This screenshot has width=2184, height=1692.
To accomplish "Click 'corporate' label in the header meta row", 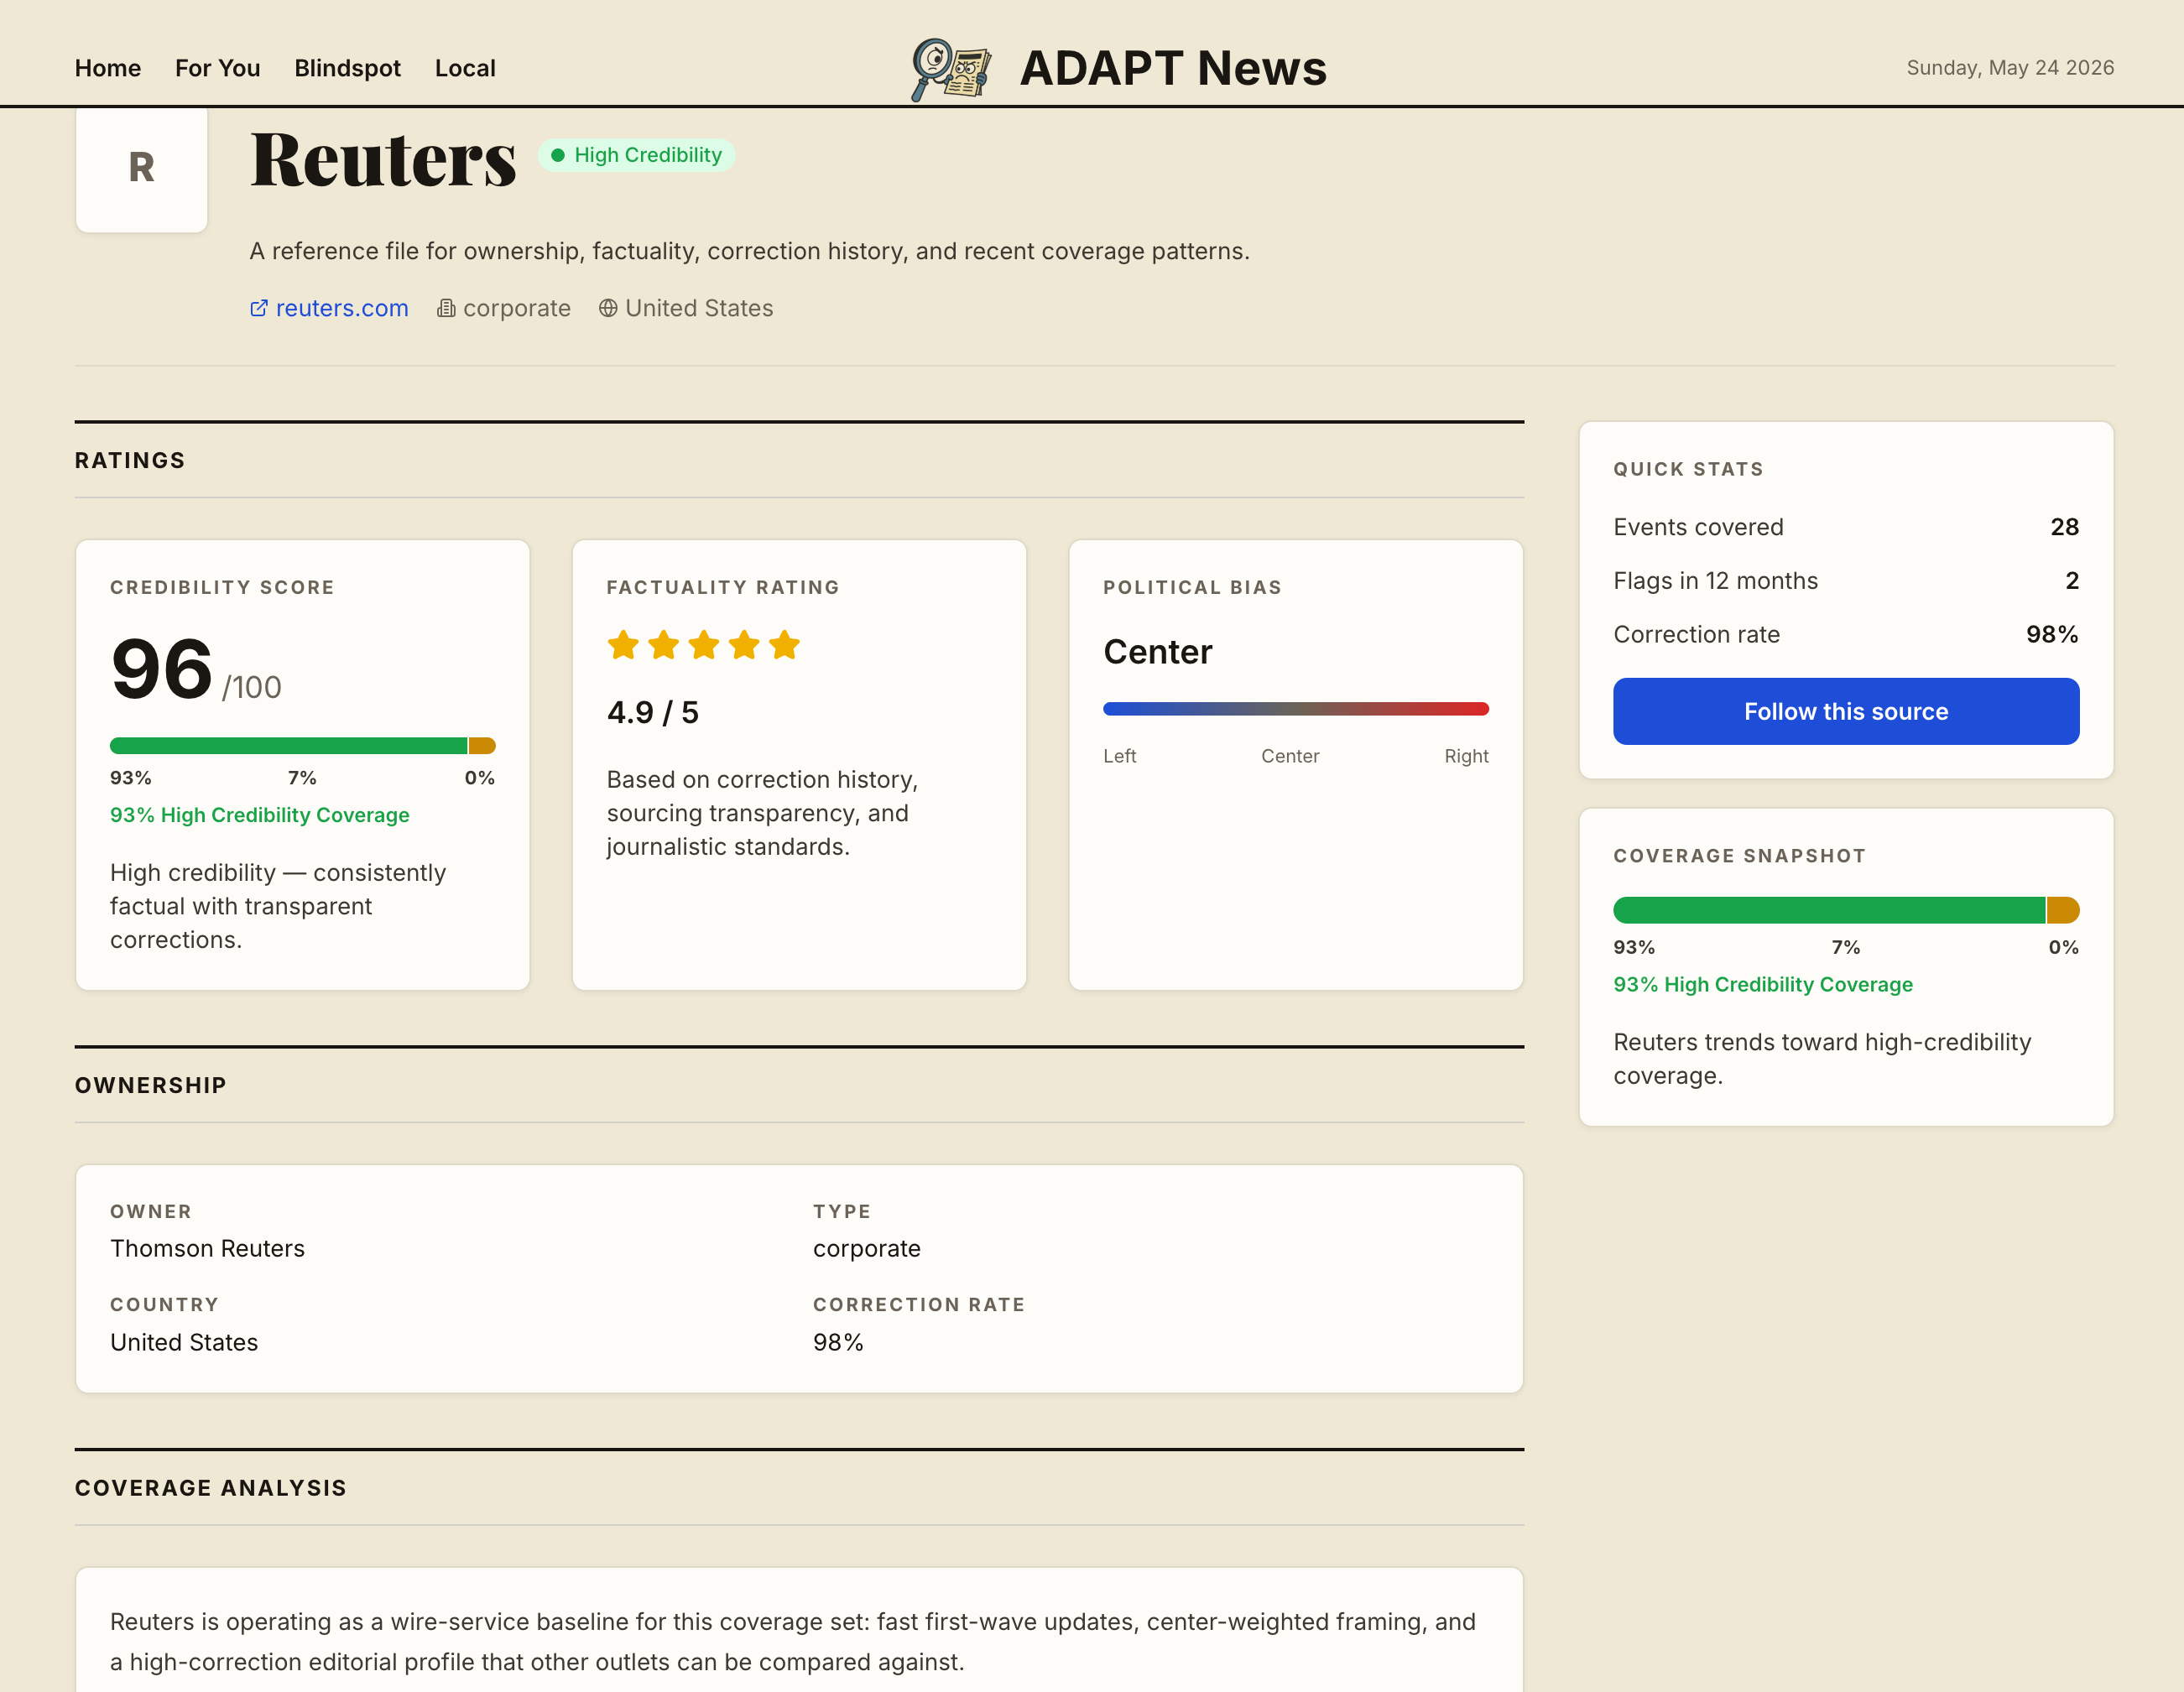I will (517, 308).
